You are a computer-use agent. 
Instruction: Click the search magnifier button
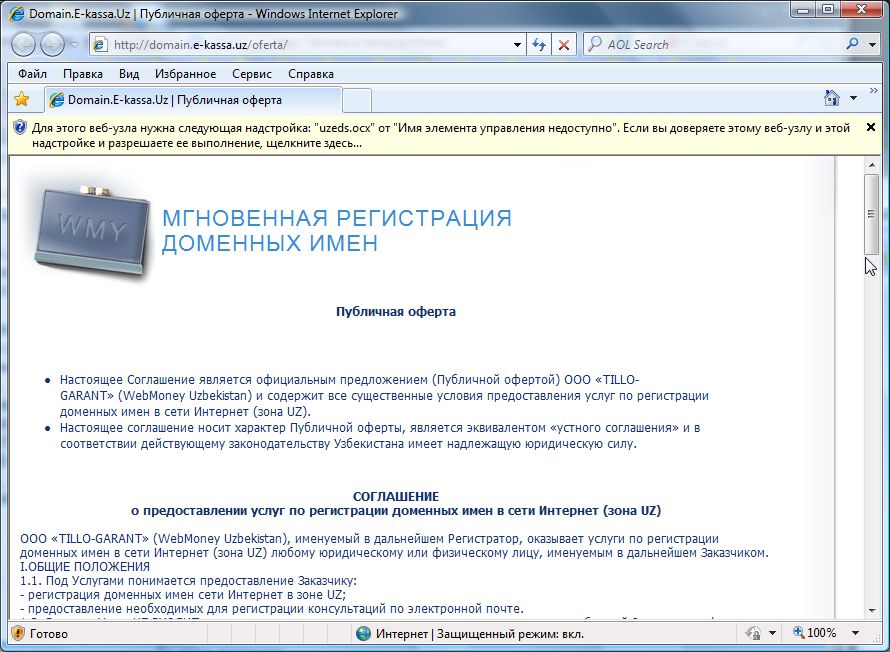852,44
